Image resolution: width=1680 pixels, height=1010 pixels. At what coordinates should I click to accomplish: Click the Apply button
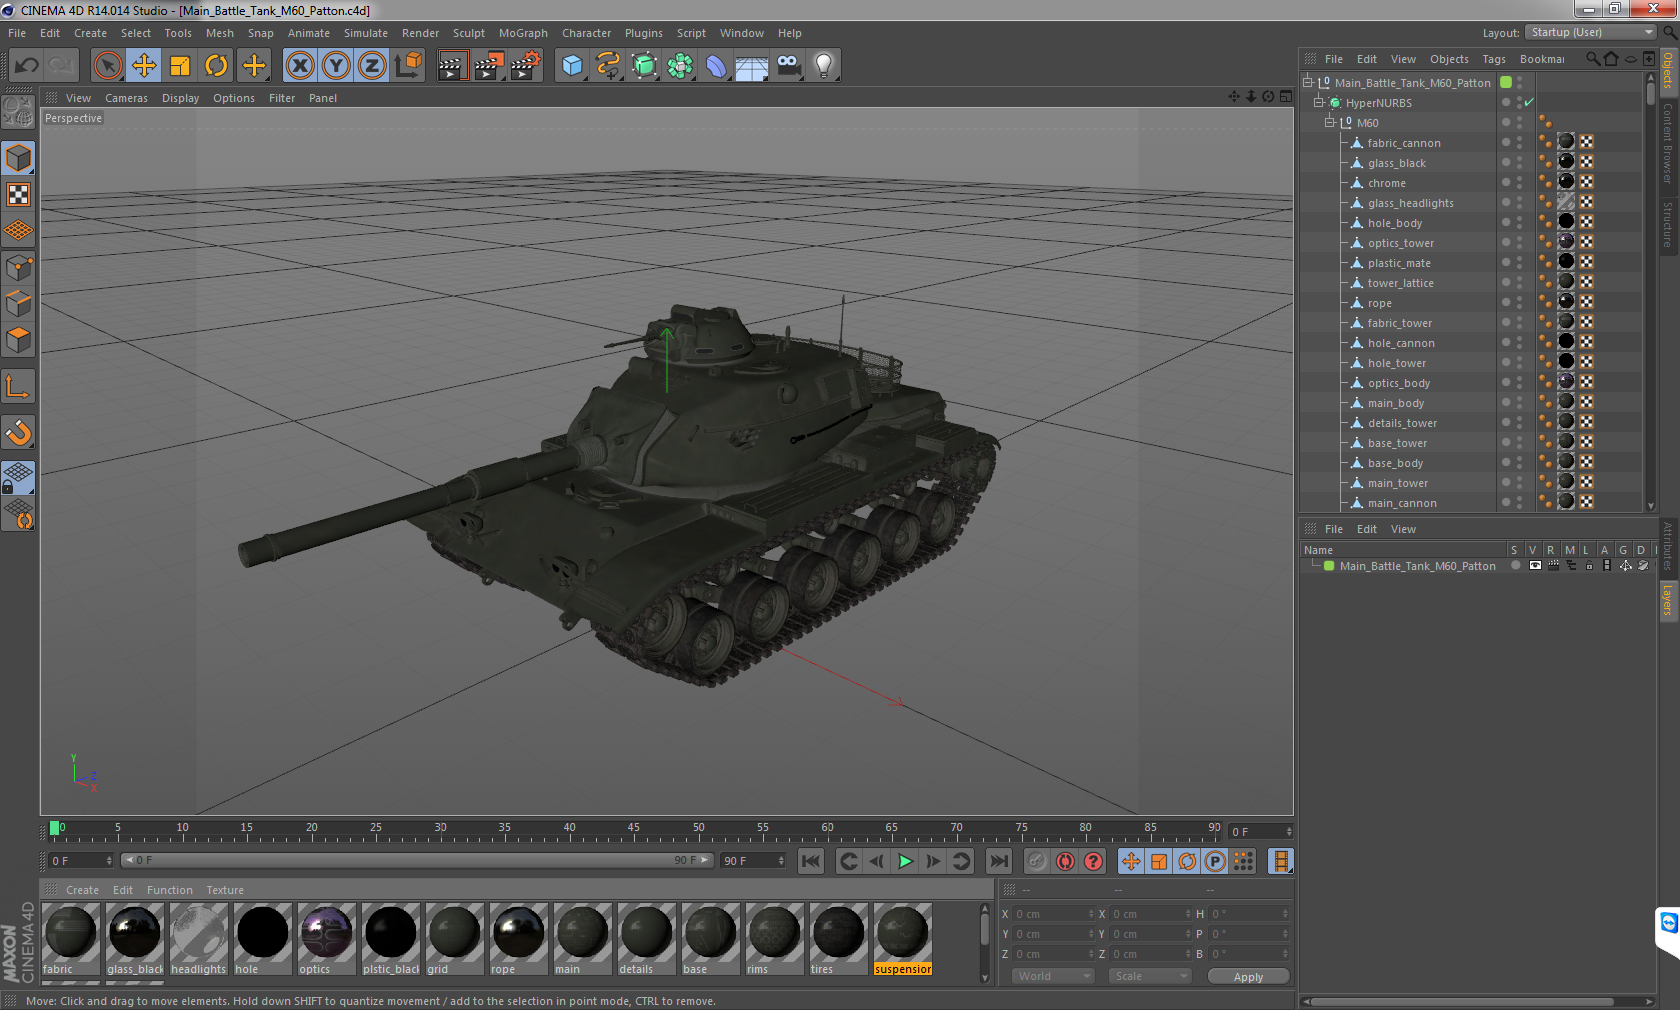1248,977
